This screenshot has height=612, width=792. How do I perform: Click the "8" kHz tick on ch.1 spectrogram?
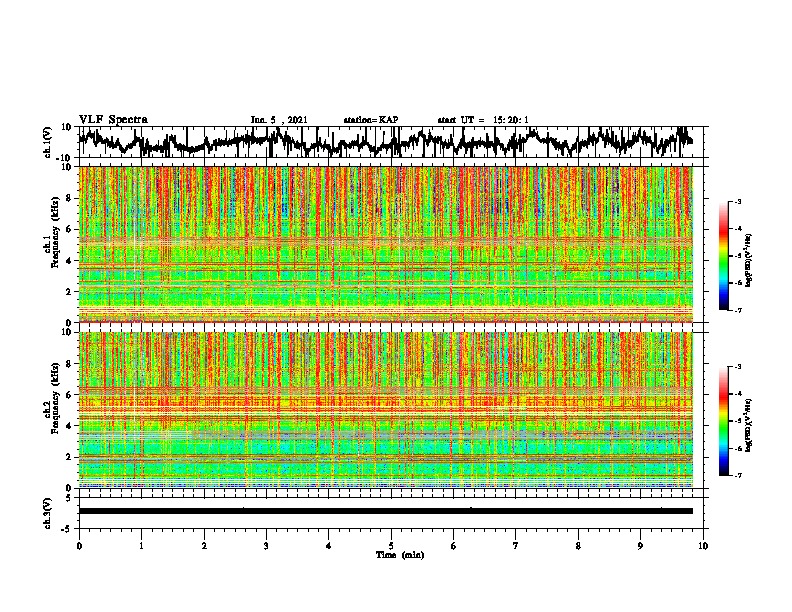point(69,198)
